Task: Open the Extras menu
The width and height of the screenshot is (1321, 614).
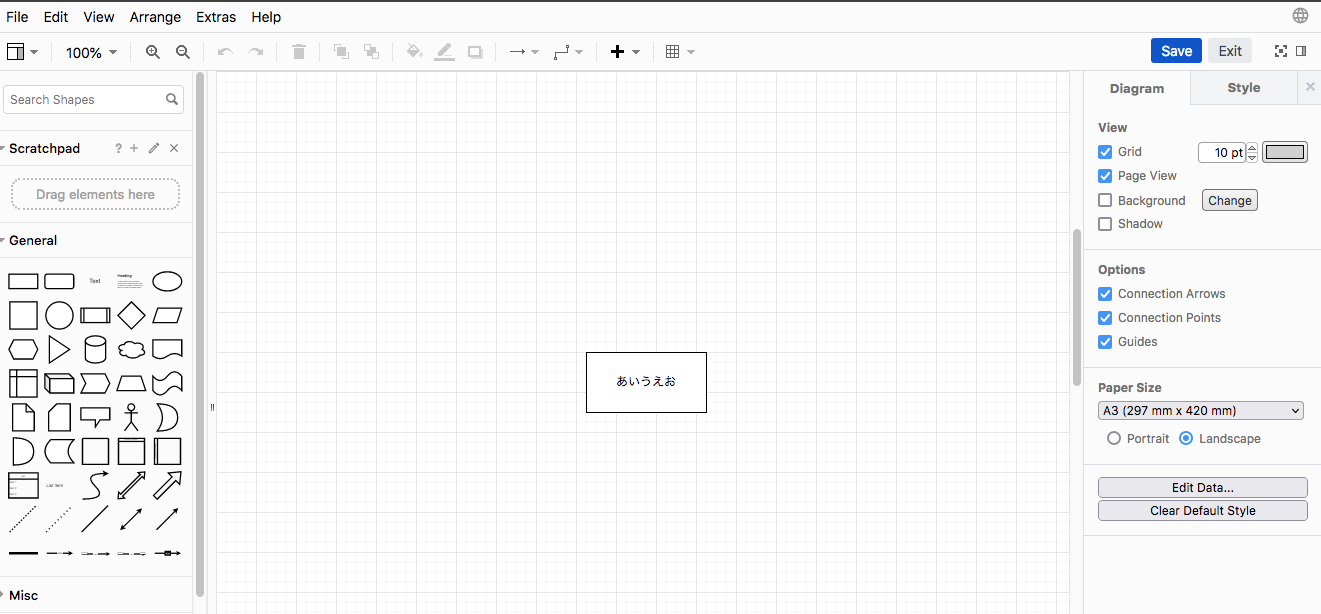Action: click(216, 17)
